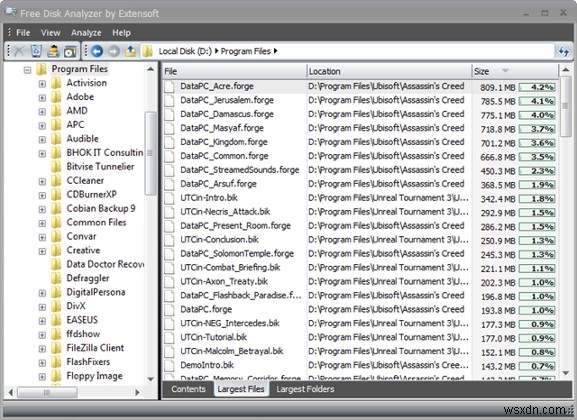577x420 pixels.
Task: Click the open in Explorer window icon
Action: [70, 52]
